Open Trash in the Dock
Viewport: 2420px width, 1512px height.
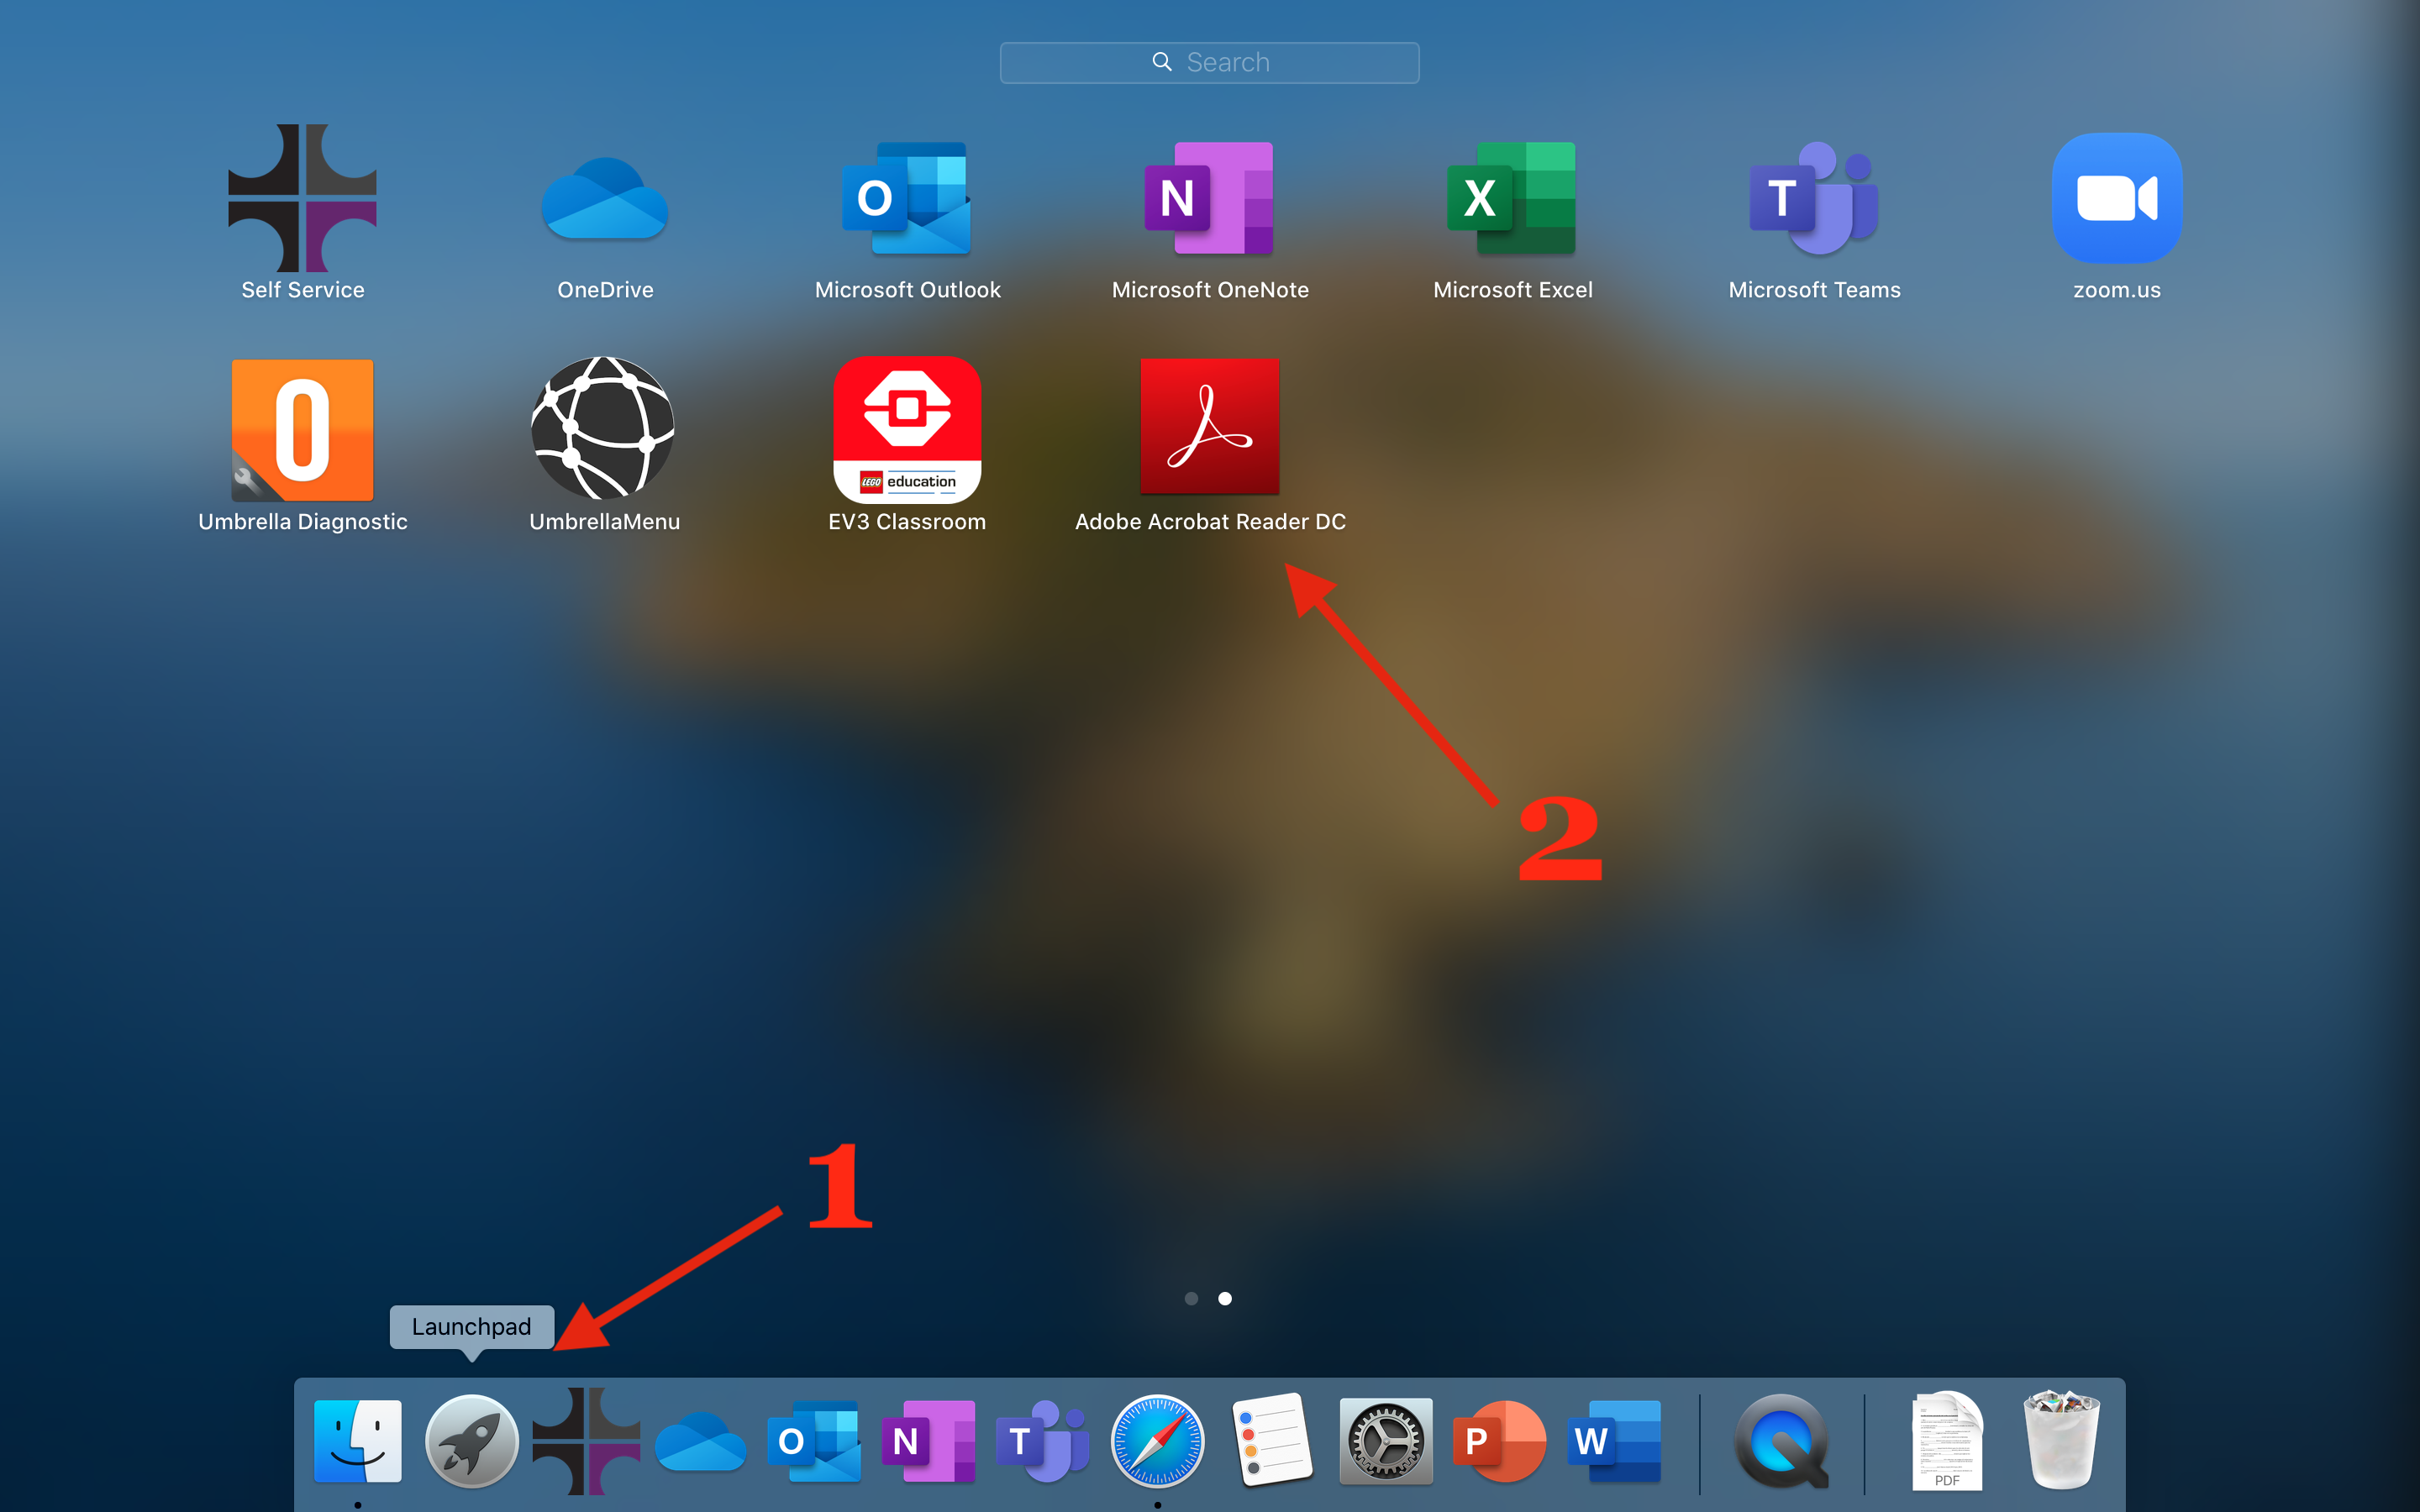[x=2061, y=1439]
